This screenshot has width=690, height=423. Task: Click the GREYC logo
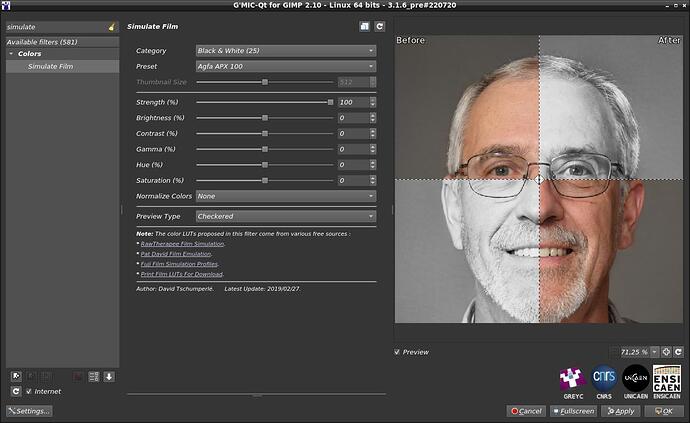tap(573, 379)
